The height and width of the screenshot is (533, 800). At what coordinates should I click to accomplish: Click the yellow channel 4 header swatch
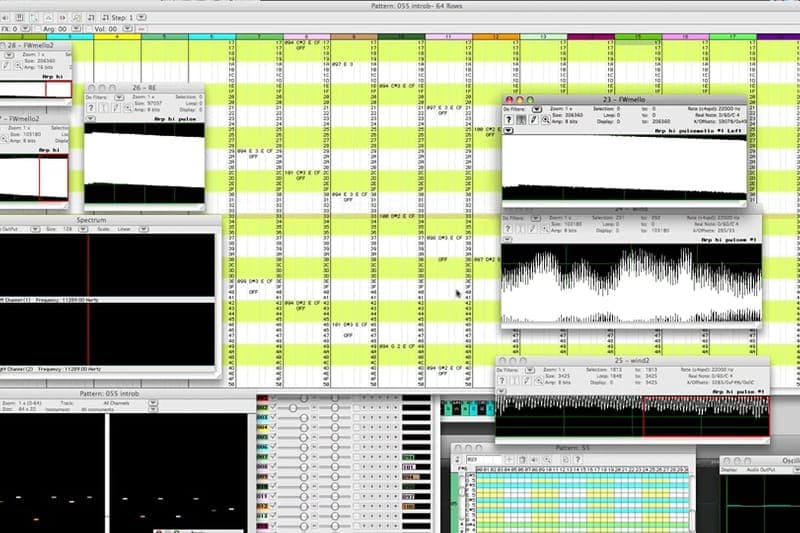(x=117, y=37)
